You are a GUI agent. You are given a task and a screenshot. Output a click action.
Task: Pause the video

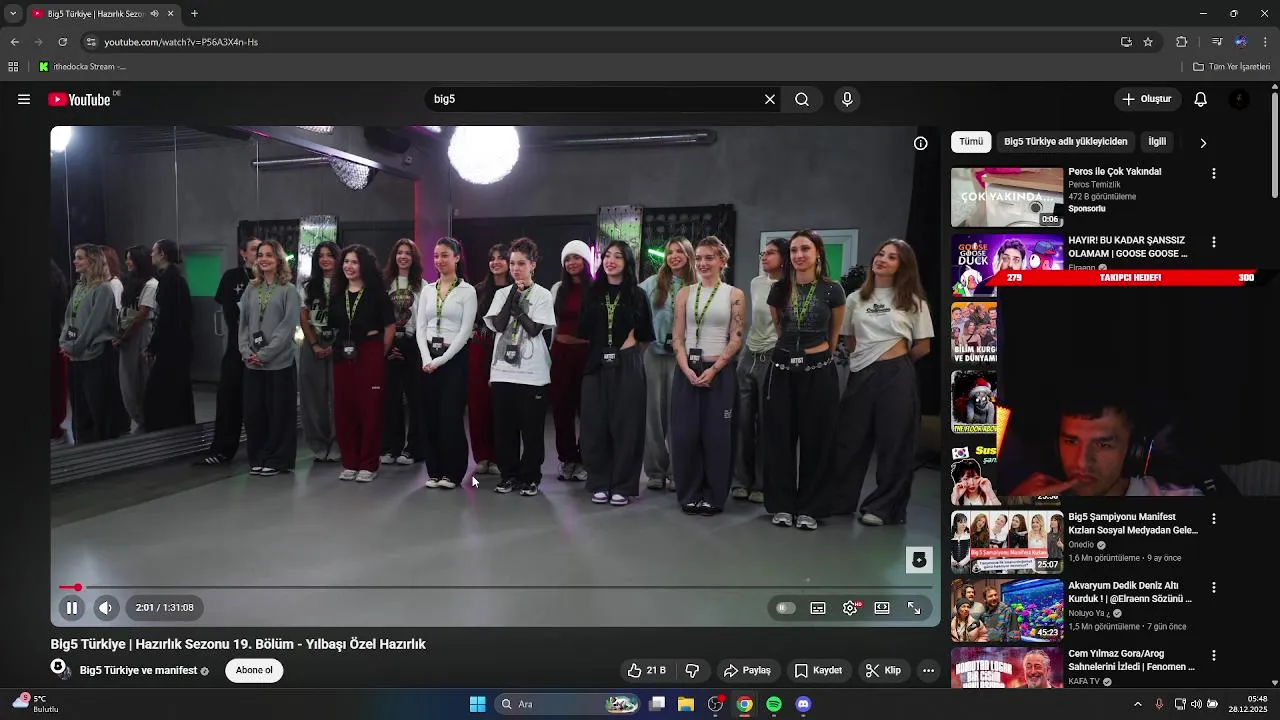pyautogui.click(x=72, y=607)
